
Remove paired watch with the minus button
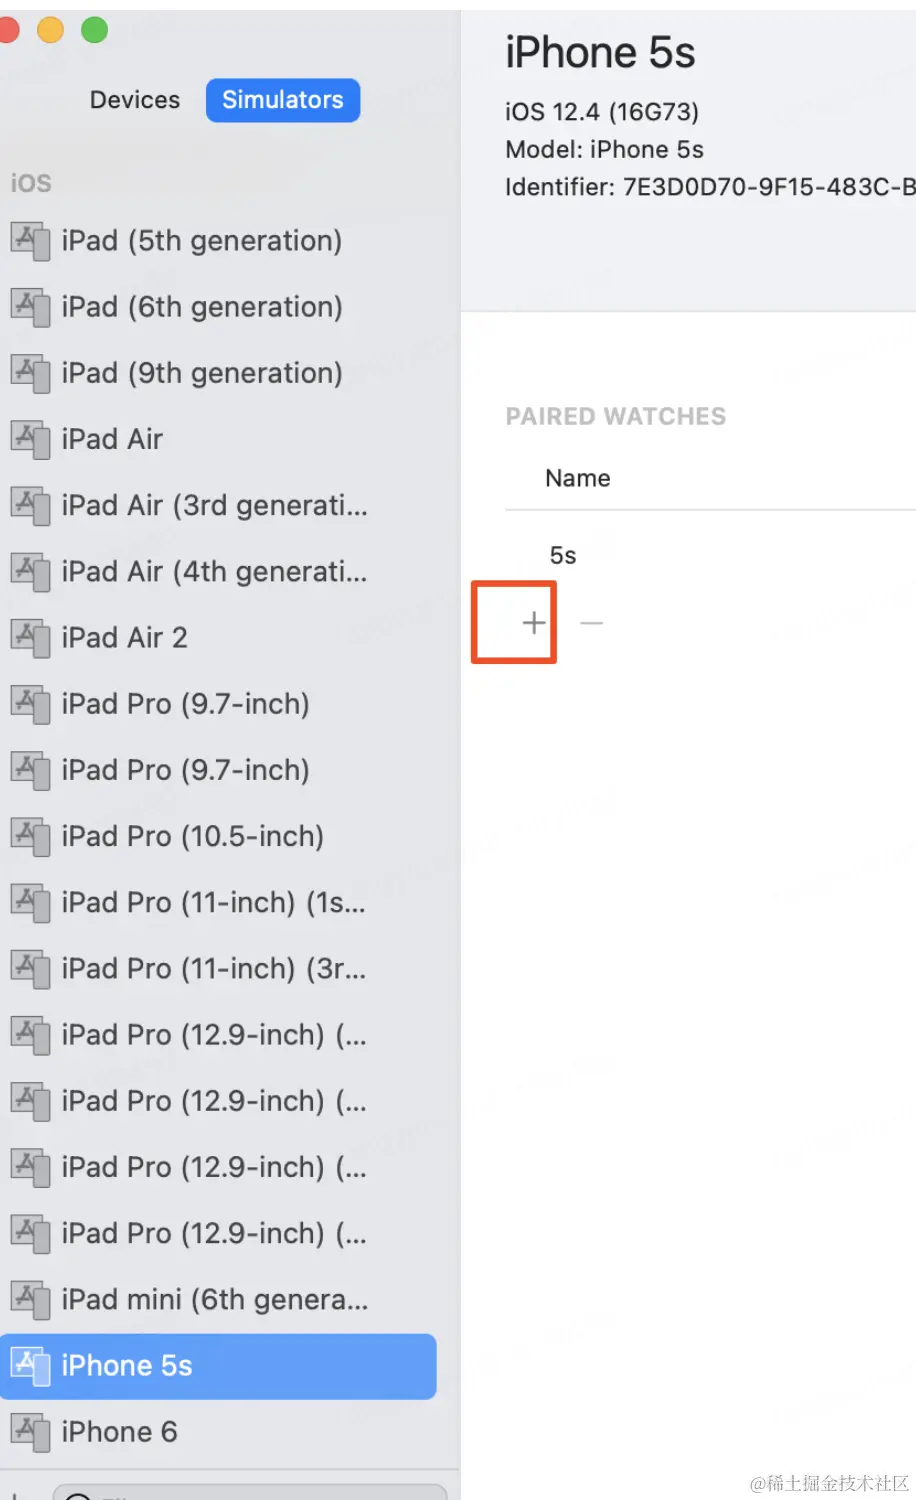(x=592, y=623)
